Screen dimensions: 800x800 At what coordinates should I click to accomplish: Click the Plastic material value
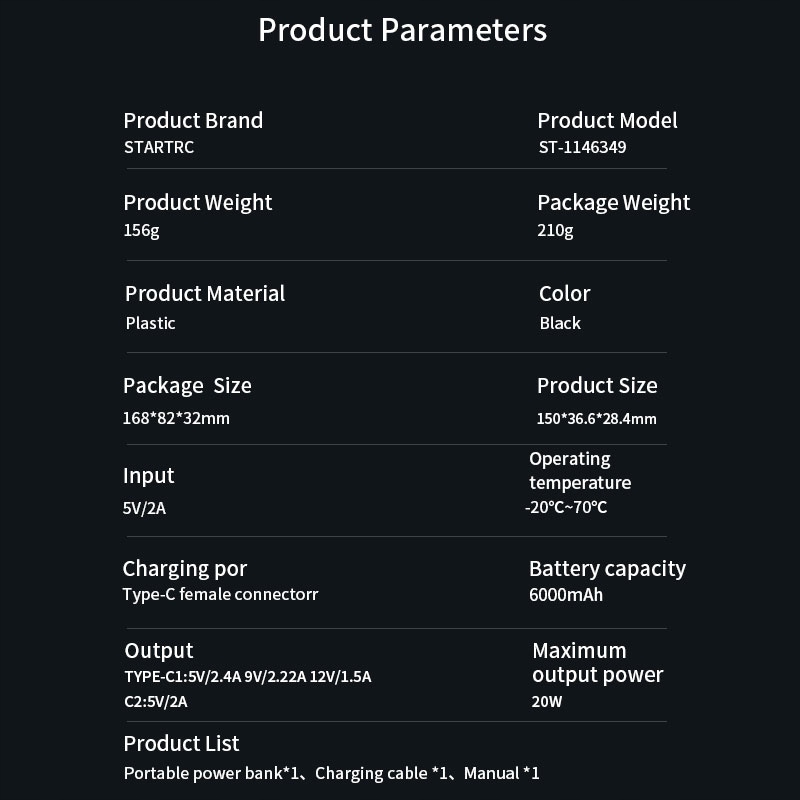tap(151, 323)
